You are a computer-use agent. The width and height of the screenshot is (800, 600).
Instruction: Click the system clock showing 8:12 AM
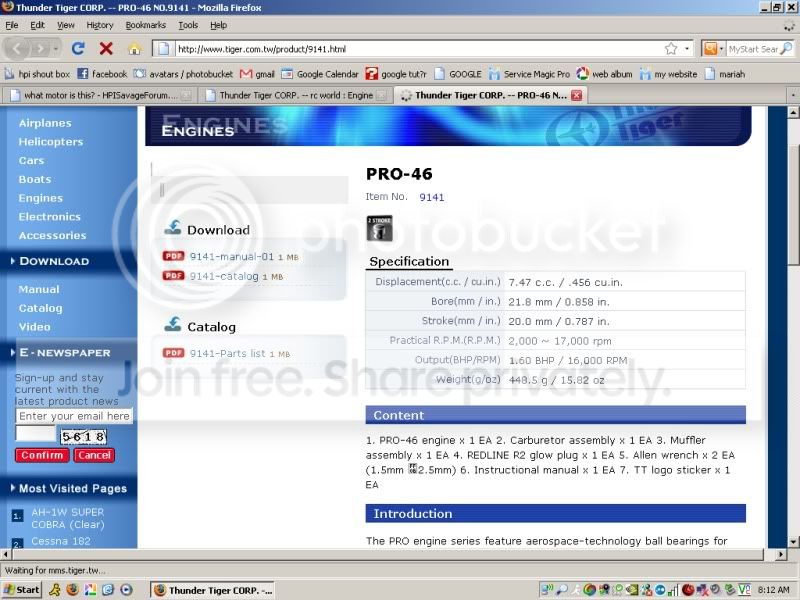tap(773, 590)
